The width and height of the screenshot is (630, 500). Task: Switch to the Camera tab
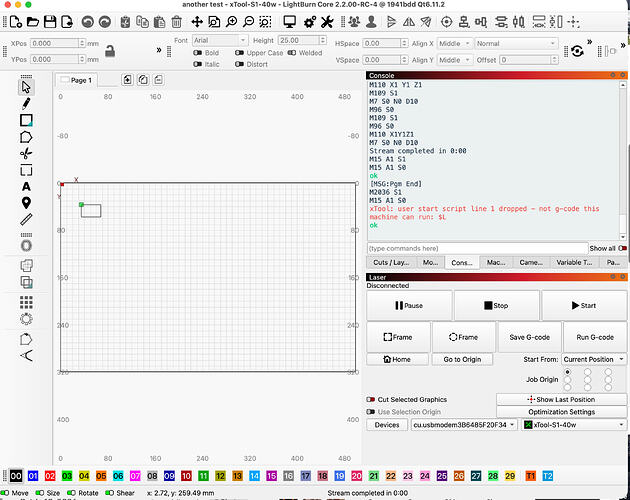click(531, 262)
